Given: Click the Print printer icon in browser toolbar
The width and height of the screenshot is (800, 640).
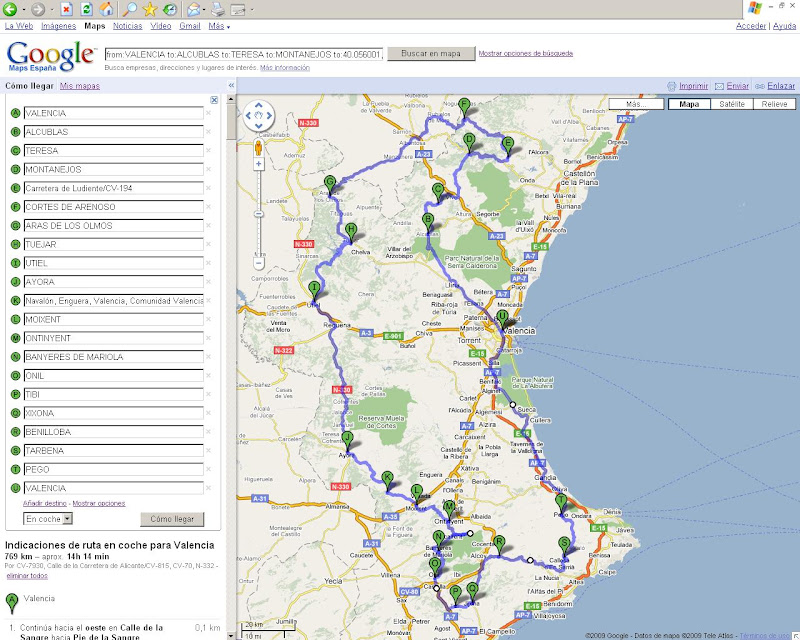Looking at the screenshot, I should tap(217, 9).
